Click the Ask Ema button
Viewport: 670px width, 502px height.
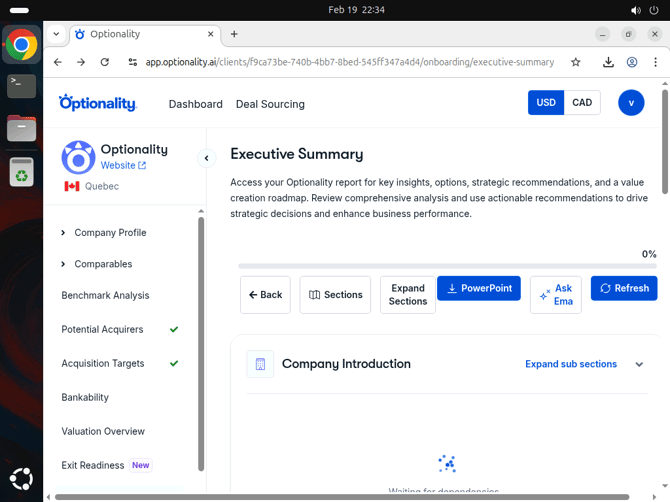point(555,295)
